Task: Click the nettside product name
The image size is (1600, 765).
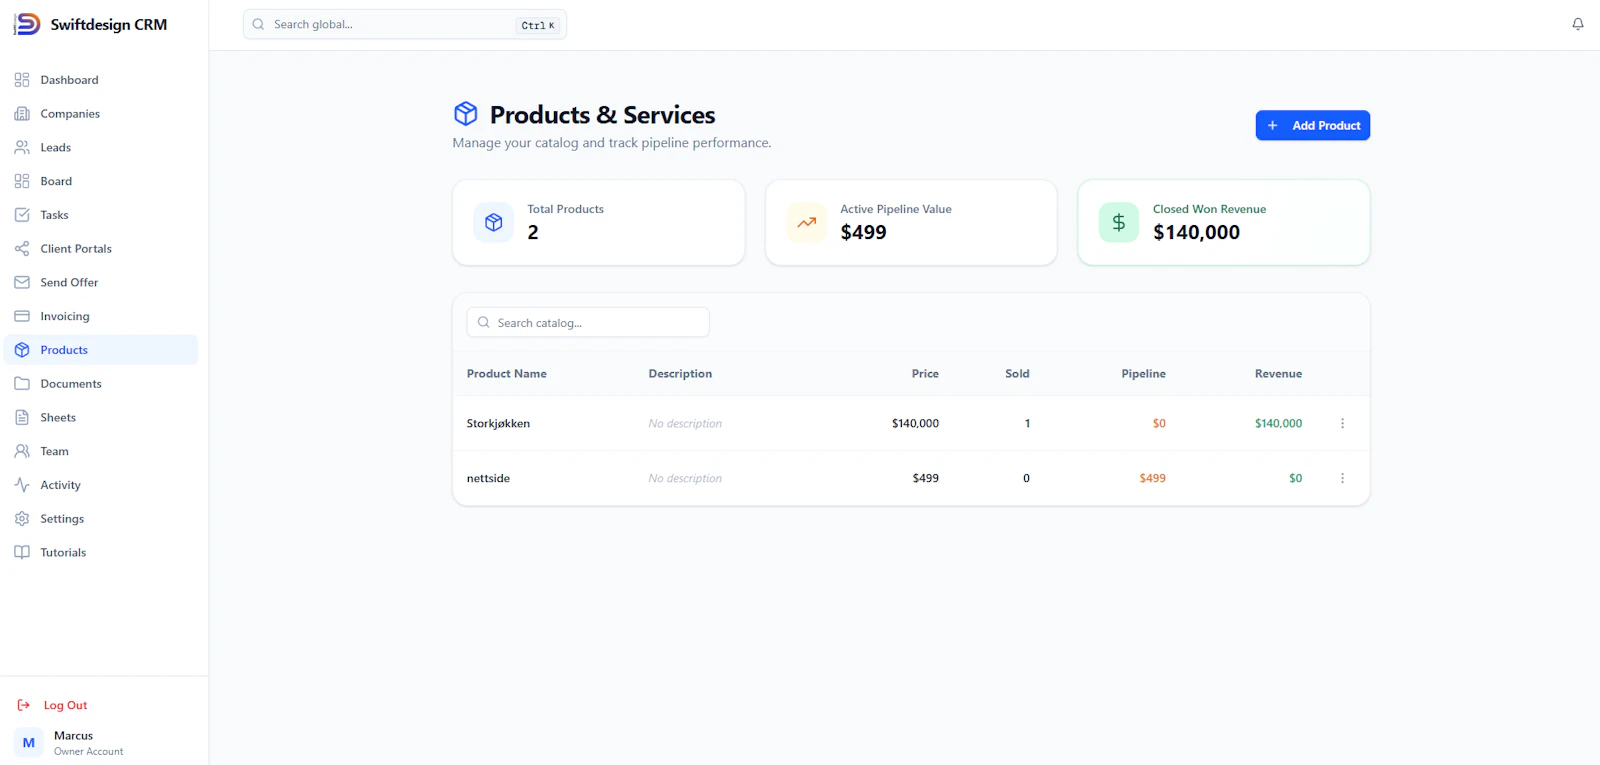Action: coord(488,478)
